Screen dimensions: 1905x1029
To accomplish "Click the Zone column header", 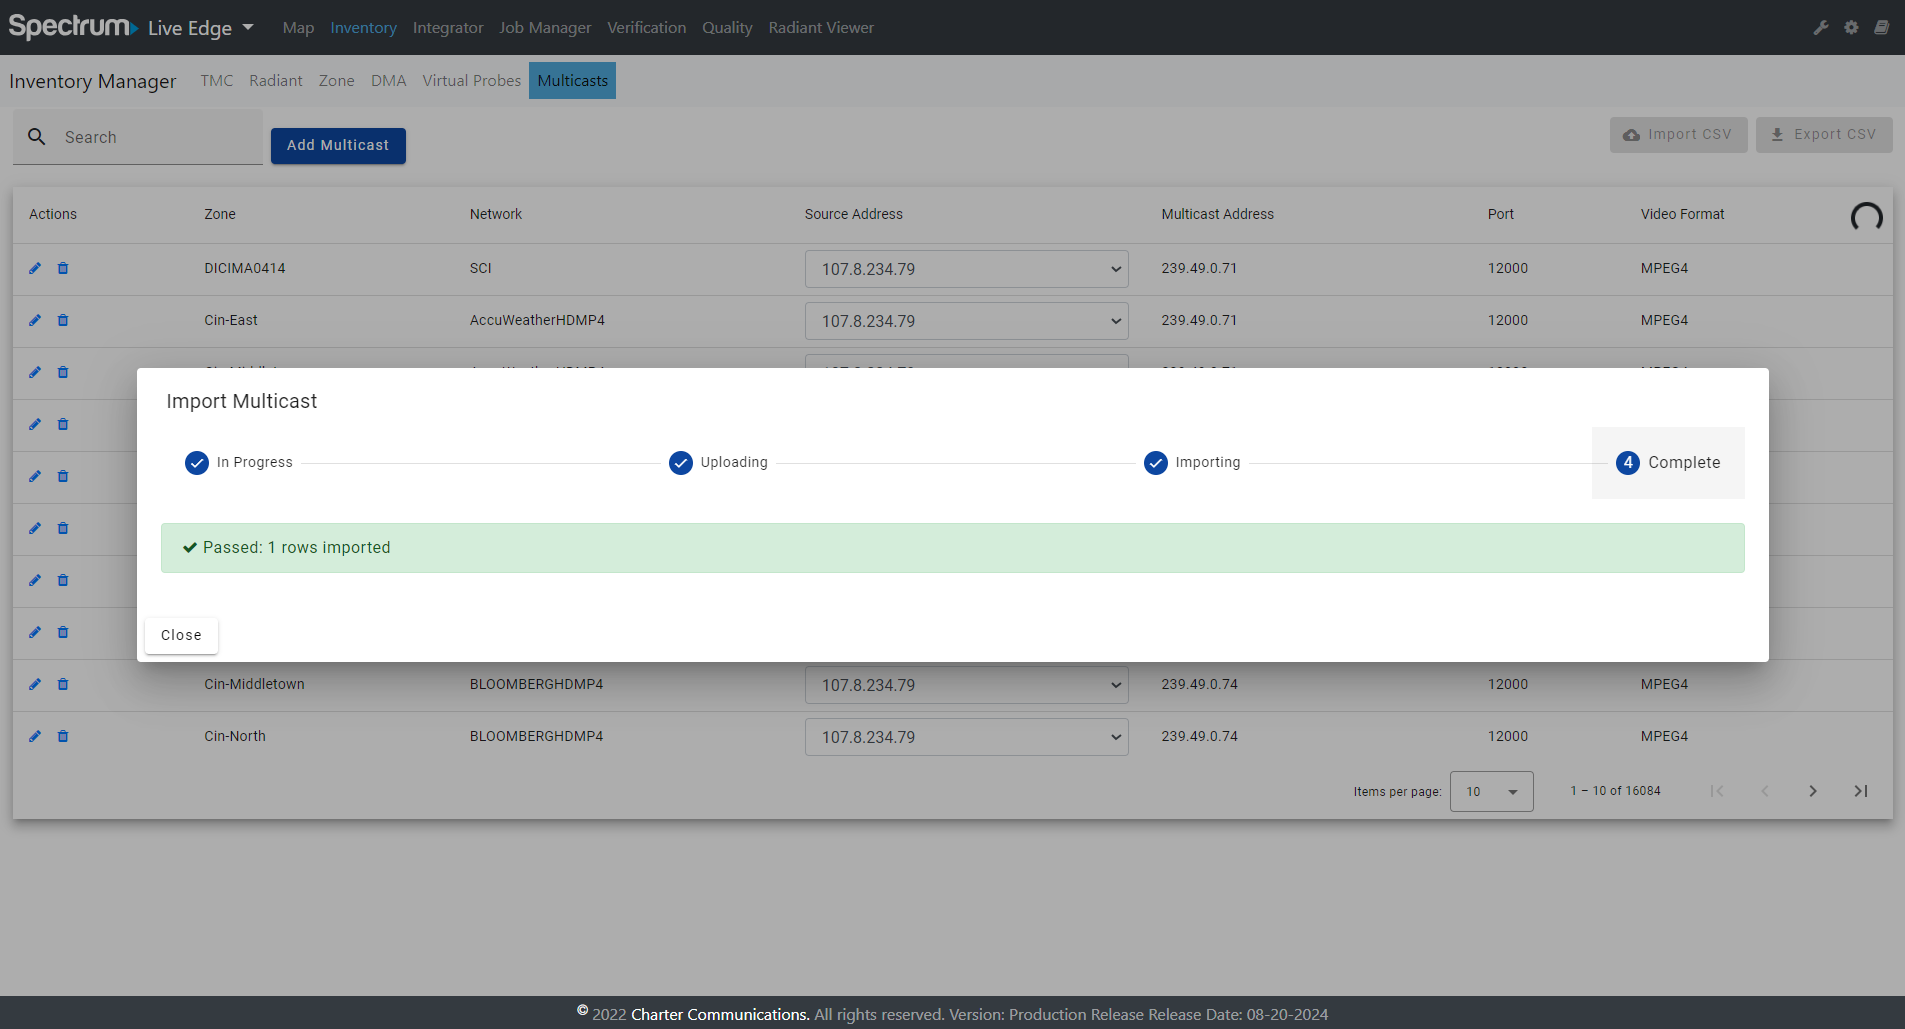I will (220, 214).
